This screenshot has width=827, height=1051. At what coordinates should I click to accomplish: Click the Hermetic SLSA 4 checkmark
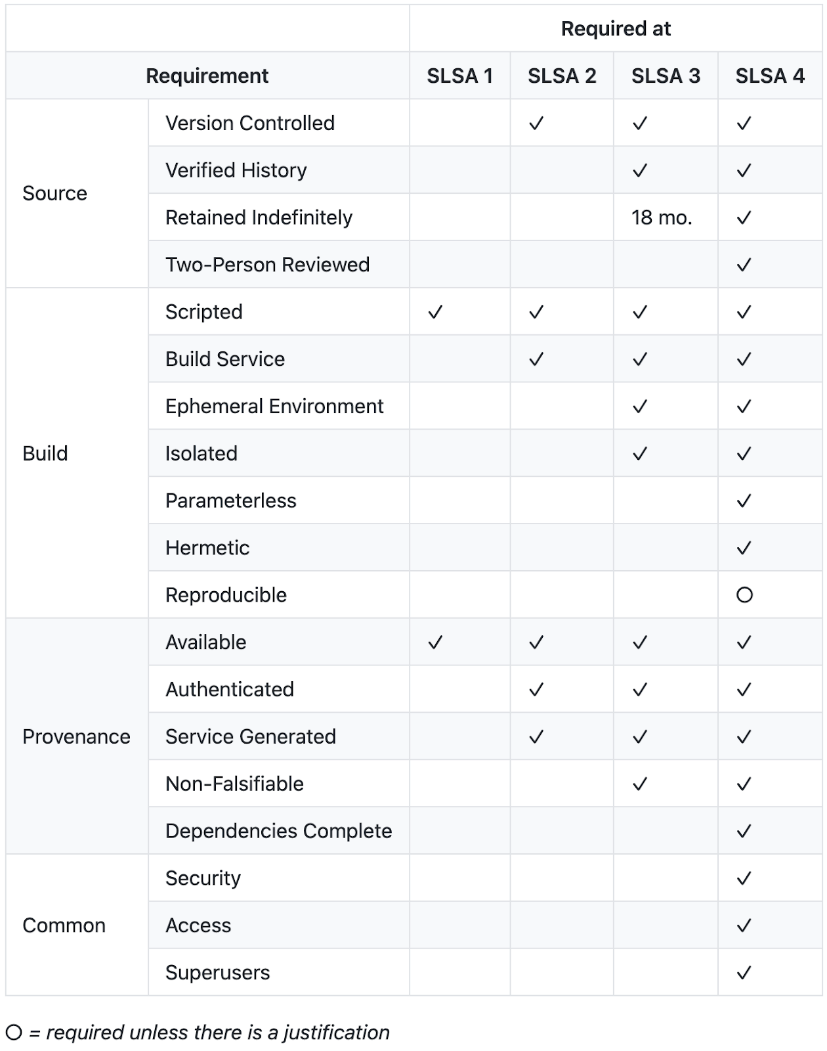(x=743, y=549)
